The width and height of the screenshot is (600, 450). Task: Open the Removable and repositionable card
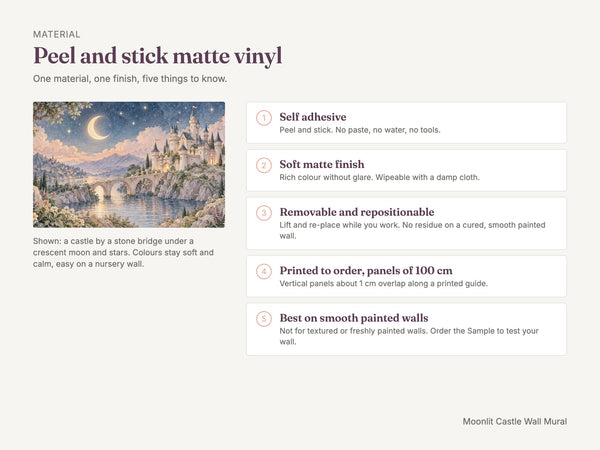(406, 223)
